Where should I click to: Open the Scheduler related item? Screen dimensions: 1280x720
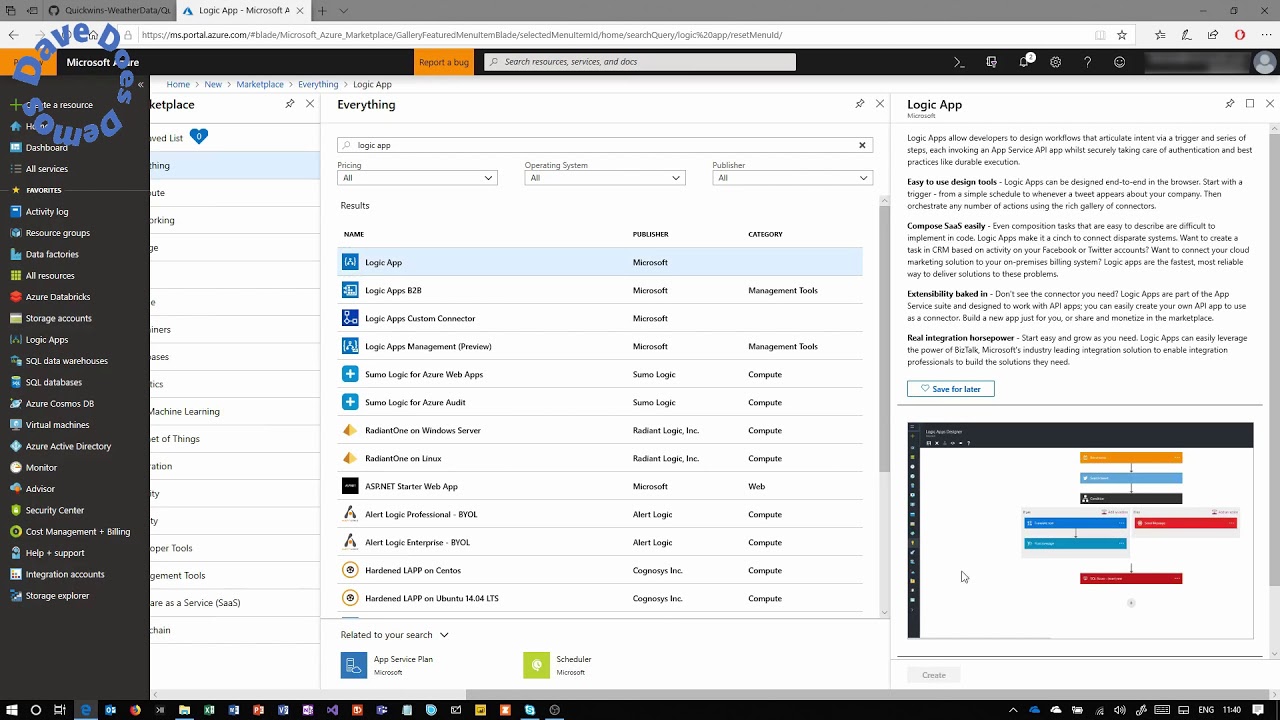(560, 665)
